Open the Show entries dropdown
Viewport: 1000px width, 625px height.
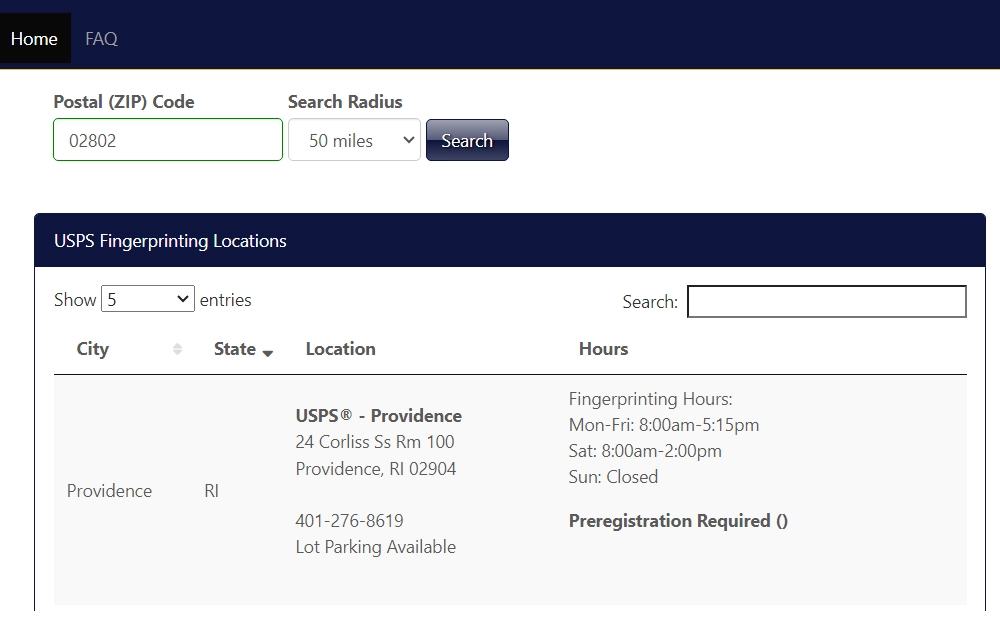tap(148, 299)
